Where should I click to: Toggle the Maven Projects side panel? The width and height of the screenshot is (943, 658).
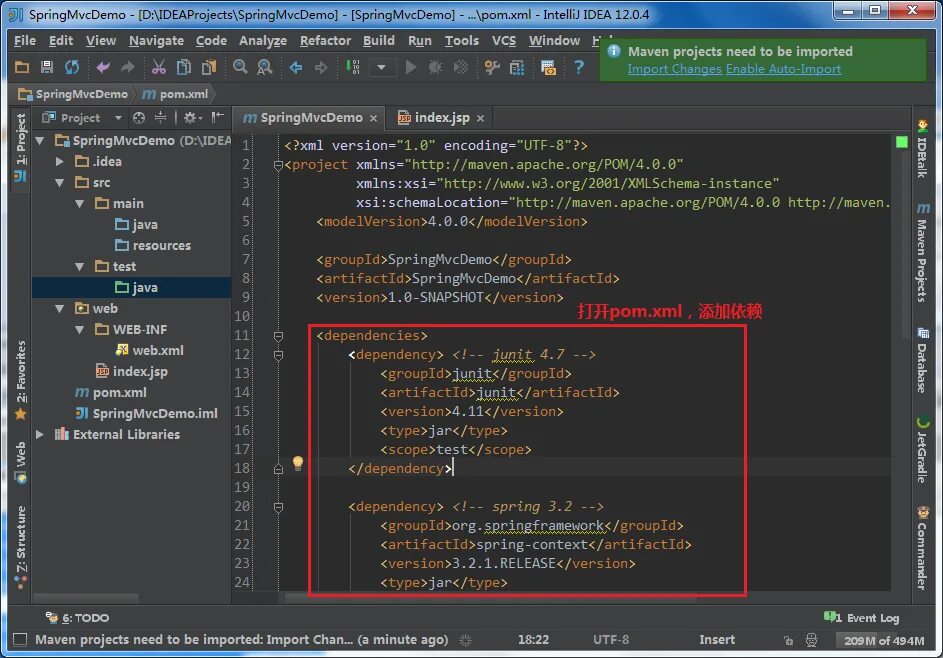922,252
